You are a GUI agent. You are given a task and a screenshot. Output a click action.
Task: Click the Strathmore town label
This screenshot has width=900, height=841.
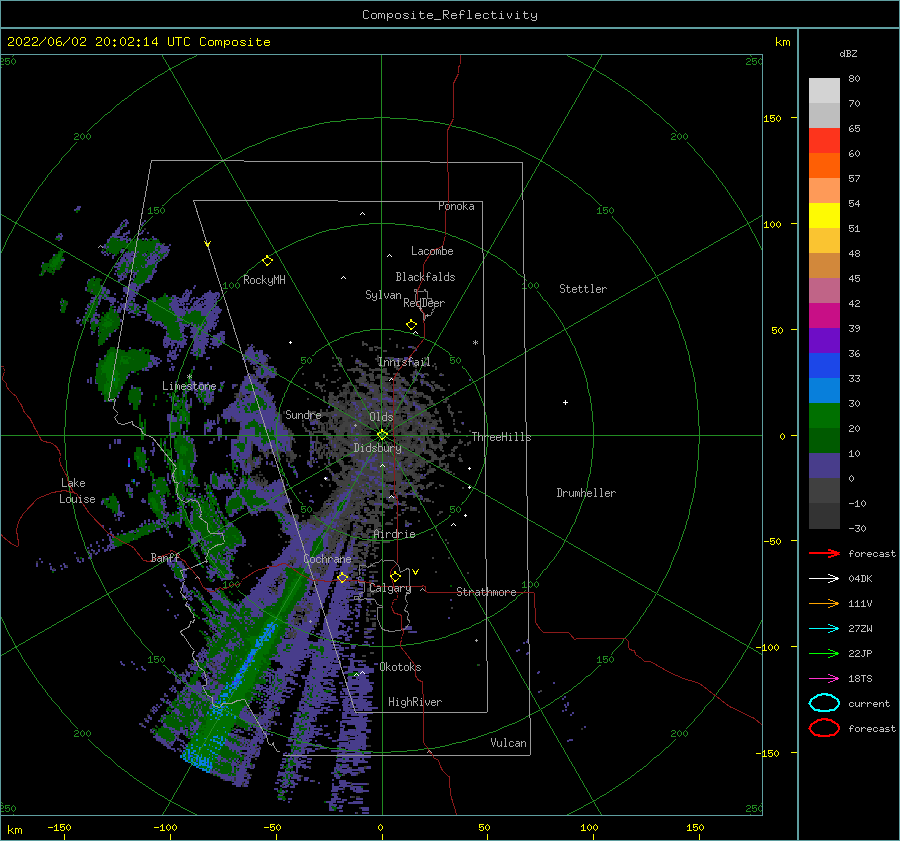[x=486, y=592]
